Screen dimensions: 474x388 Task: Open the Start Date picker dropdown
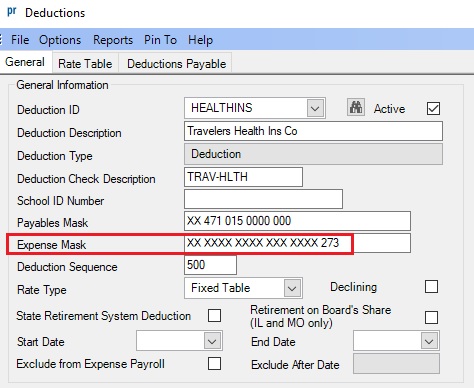212,341
